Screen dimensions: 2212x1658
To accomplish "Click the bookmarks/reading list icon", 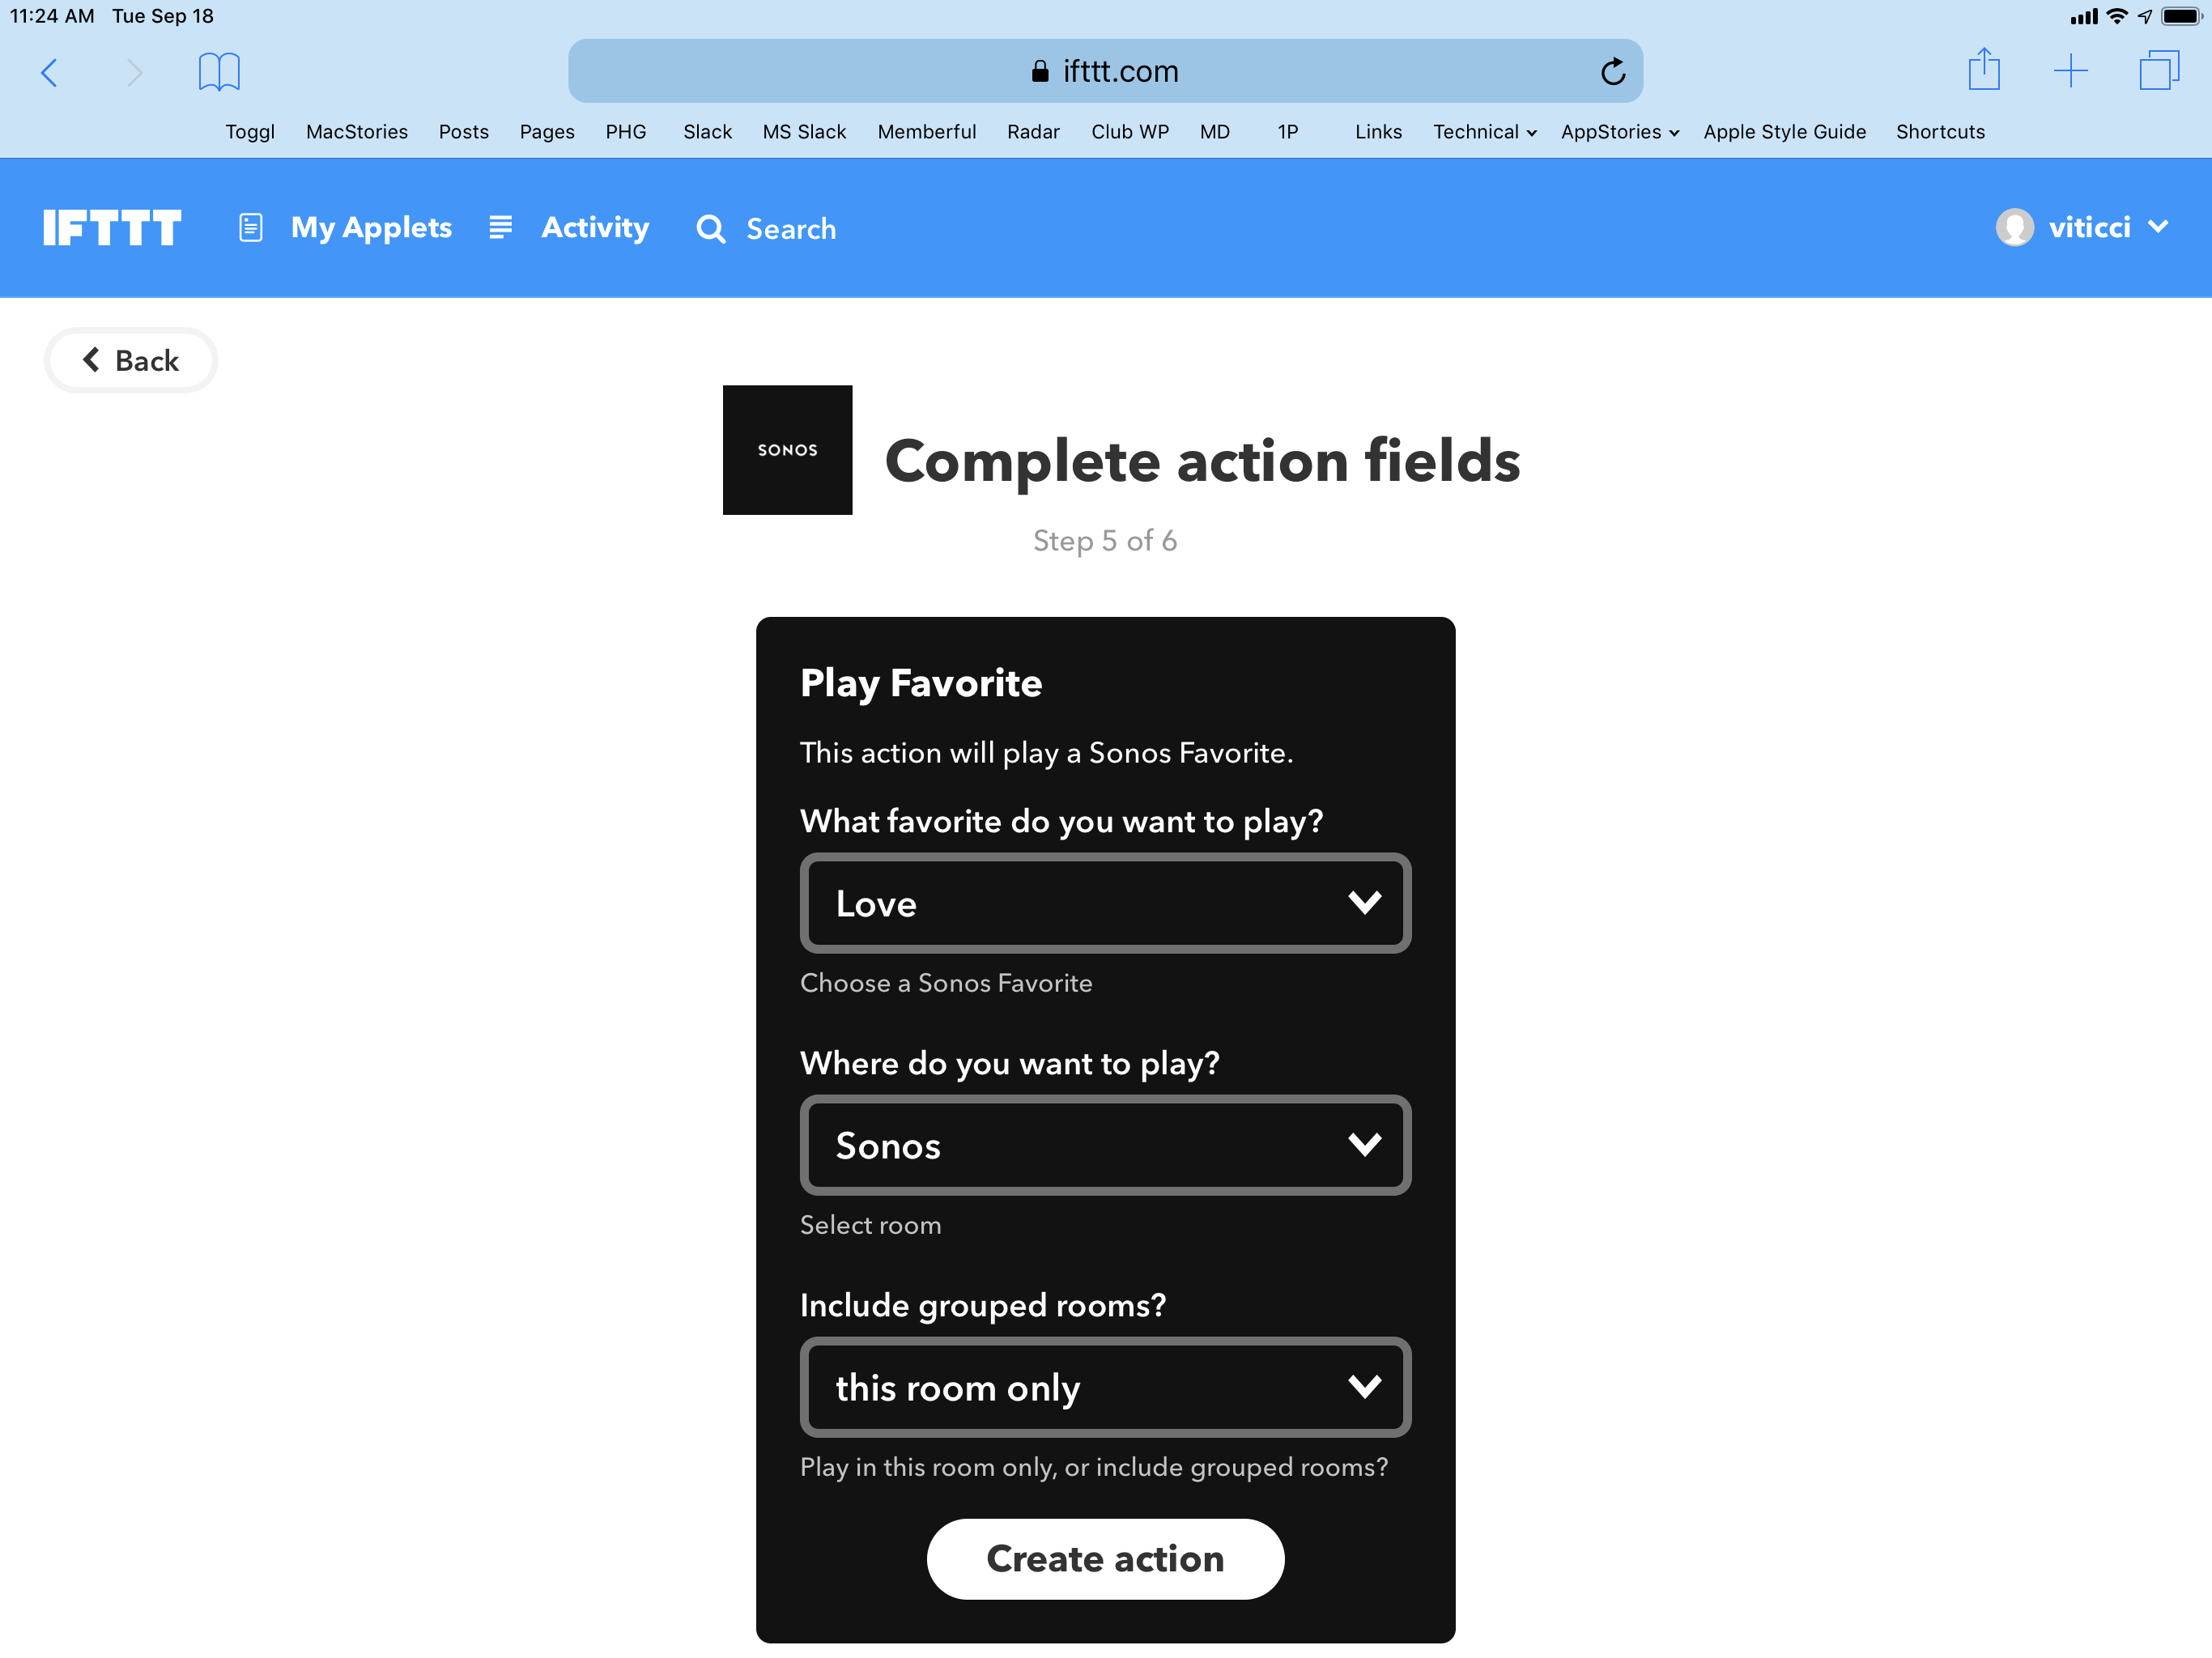I will (218, 70).
